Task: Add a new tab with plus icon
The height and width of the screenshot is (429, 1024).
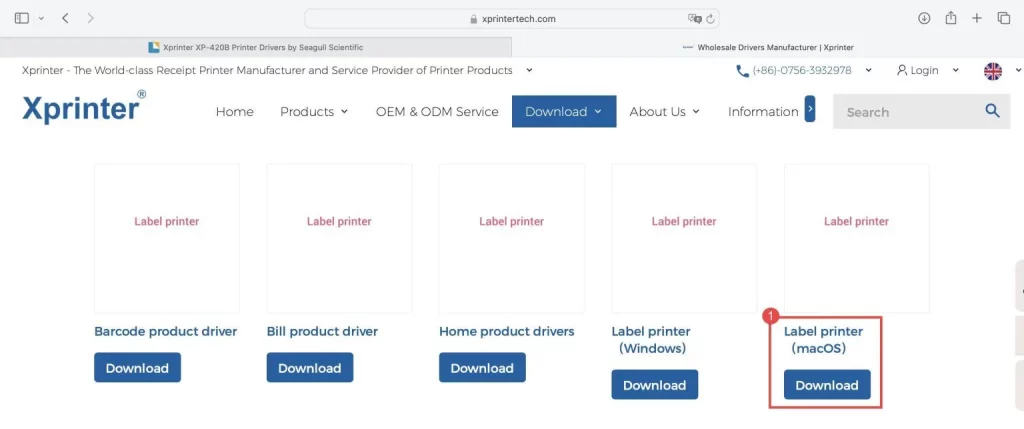Action: tap(976, 18)
